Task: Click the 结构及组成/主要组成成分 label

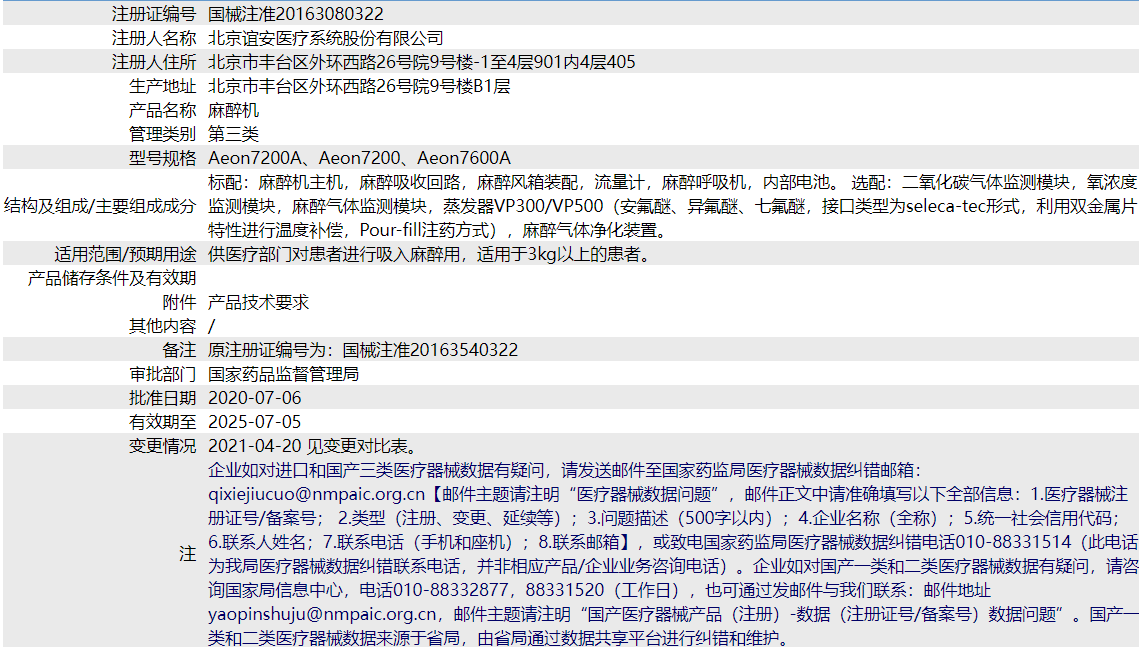Action: pyautogui.click(x=100, y=206)
